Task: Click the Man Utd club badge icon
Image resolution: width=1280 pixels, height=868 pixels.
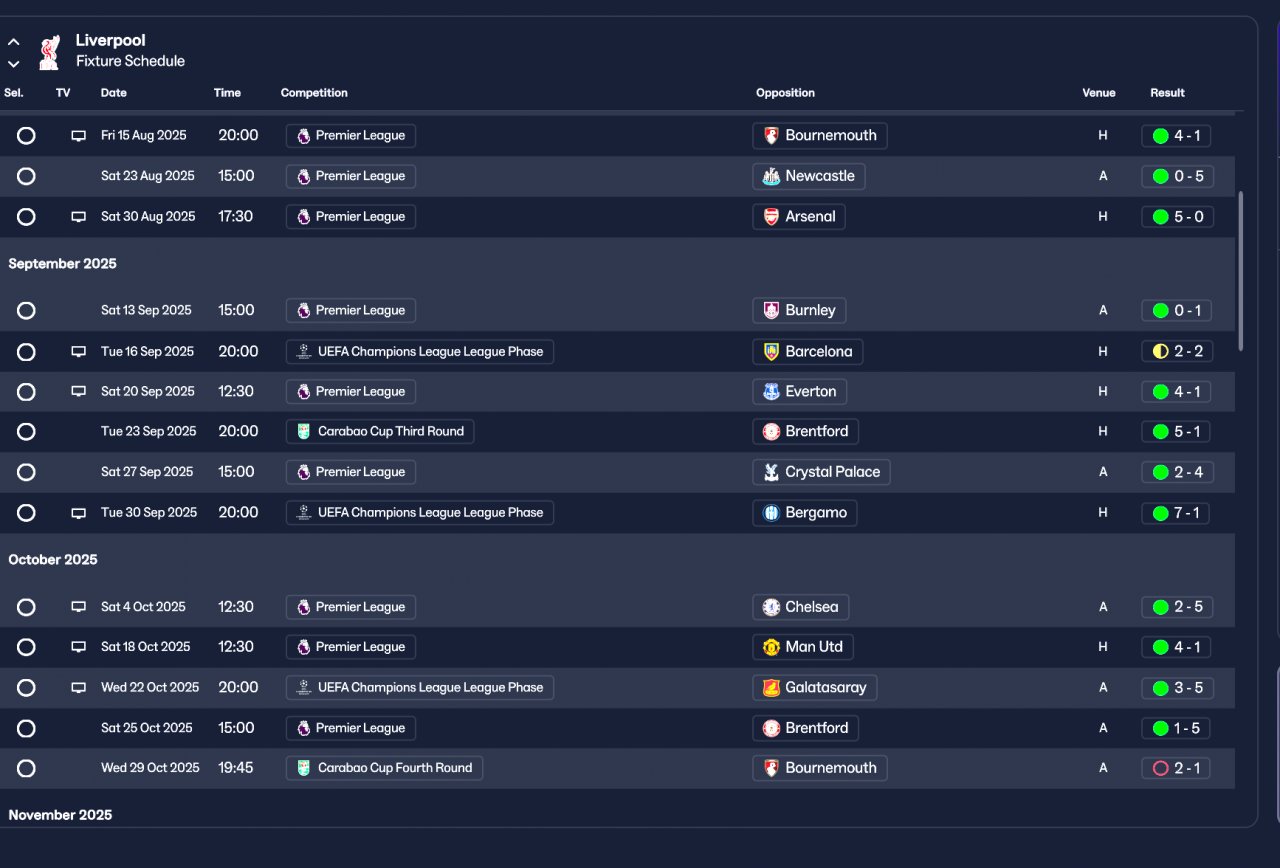Action: pyautogui.click(x=771, y=647)
